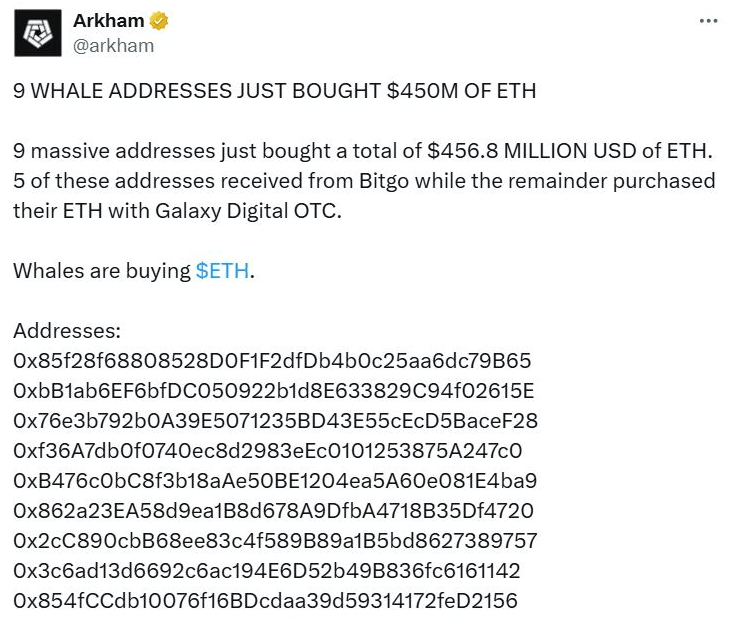Open the Arkham display name link
739x638 pixels.
(x=109, y=21)
